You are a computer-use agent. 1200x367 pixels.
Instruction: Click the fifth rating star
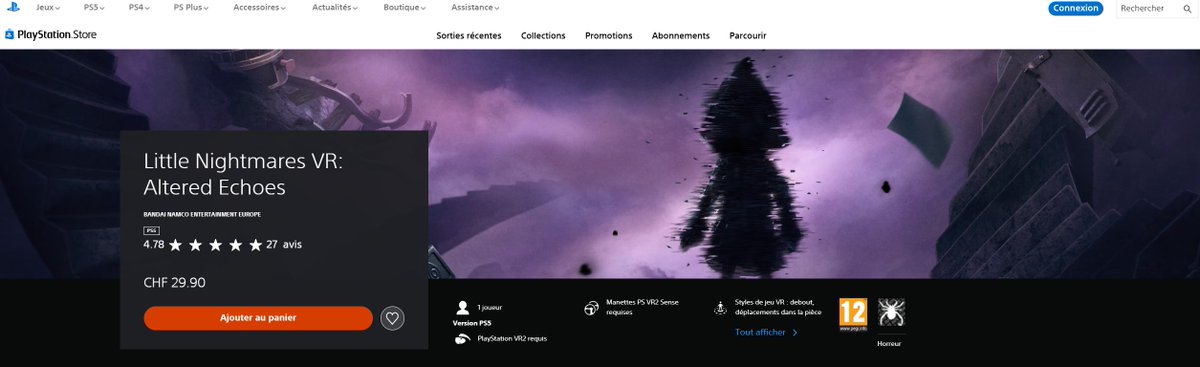click(255, 245)
